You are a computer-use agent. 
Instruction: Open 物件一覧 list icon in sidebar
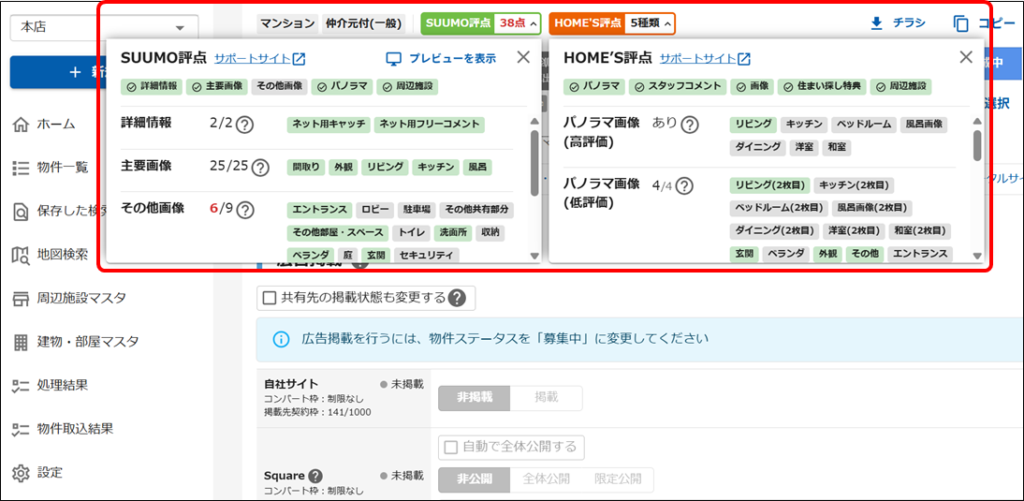tap(21, 167)
